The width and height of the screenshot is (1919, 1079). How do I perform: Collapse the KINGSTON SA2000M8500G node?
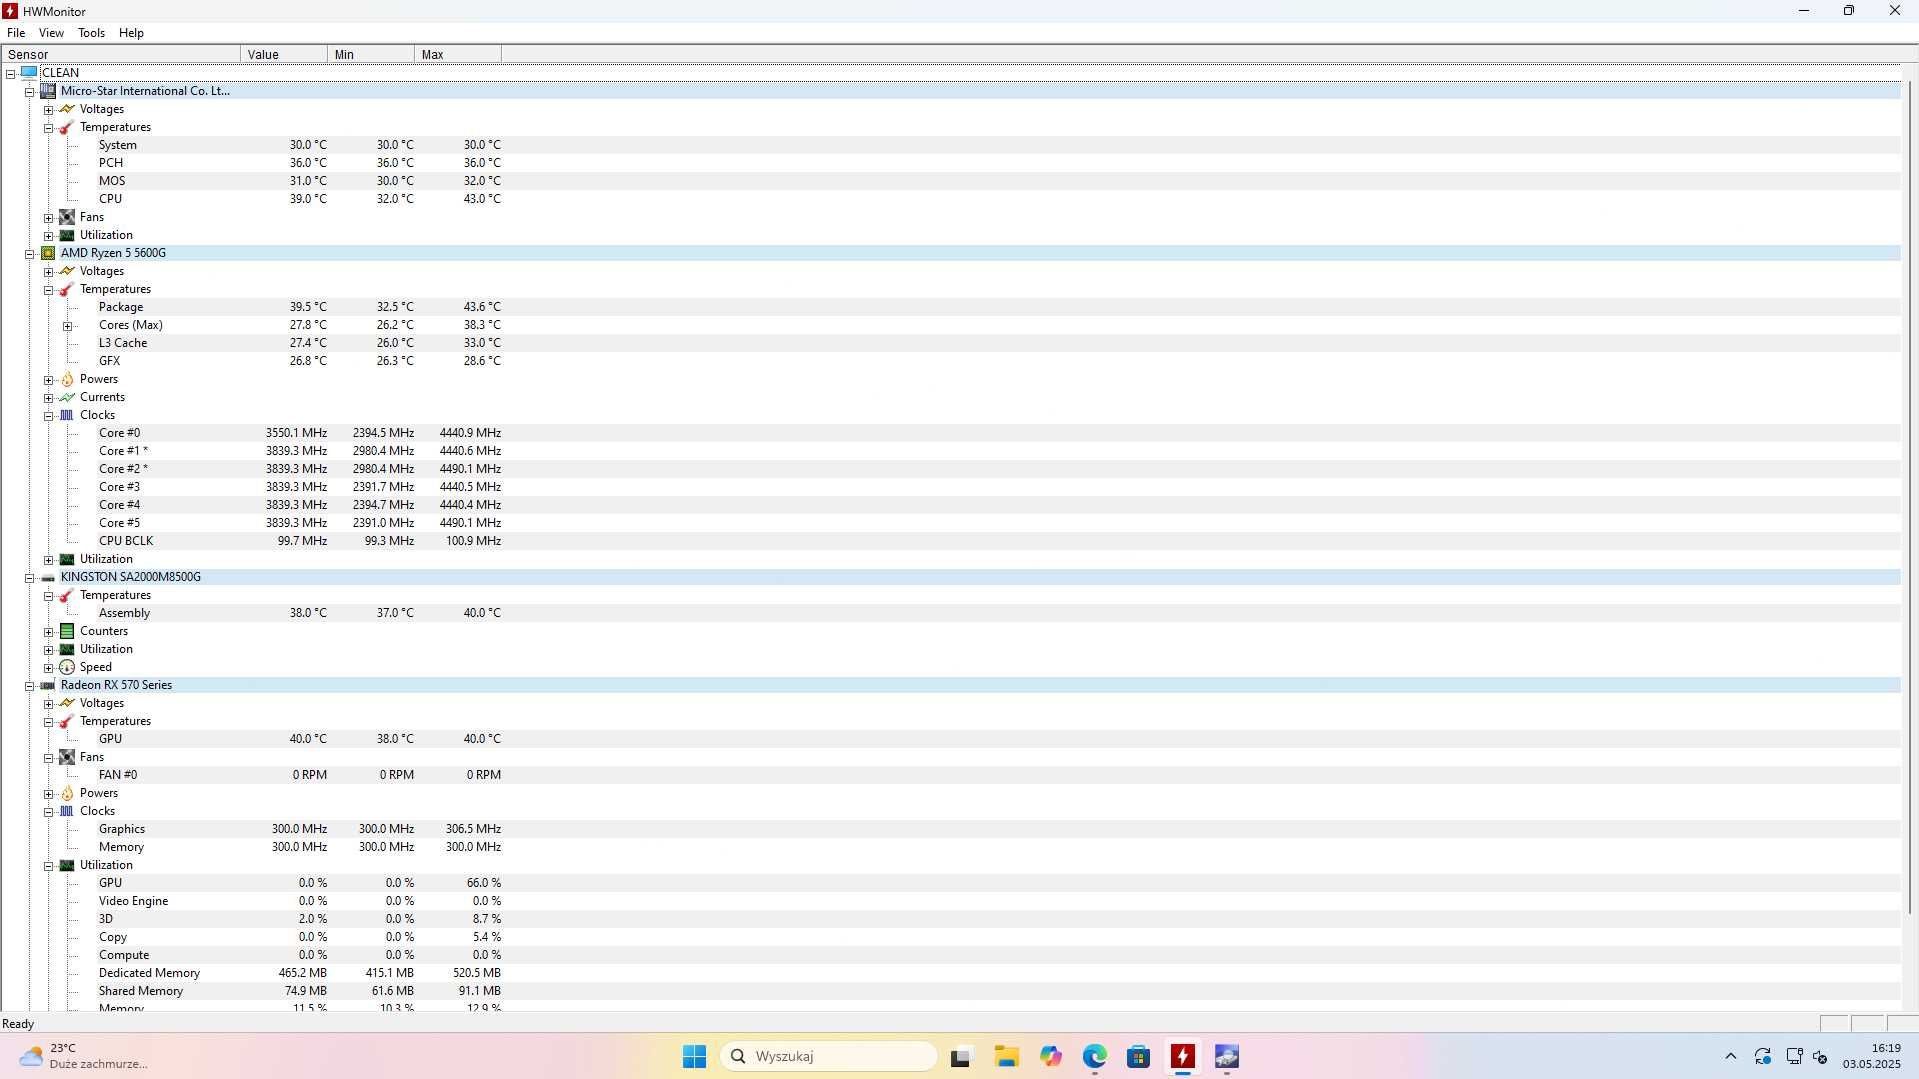(x=30, y=577)
